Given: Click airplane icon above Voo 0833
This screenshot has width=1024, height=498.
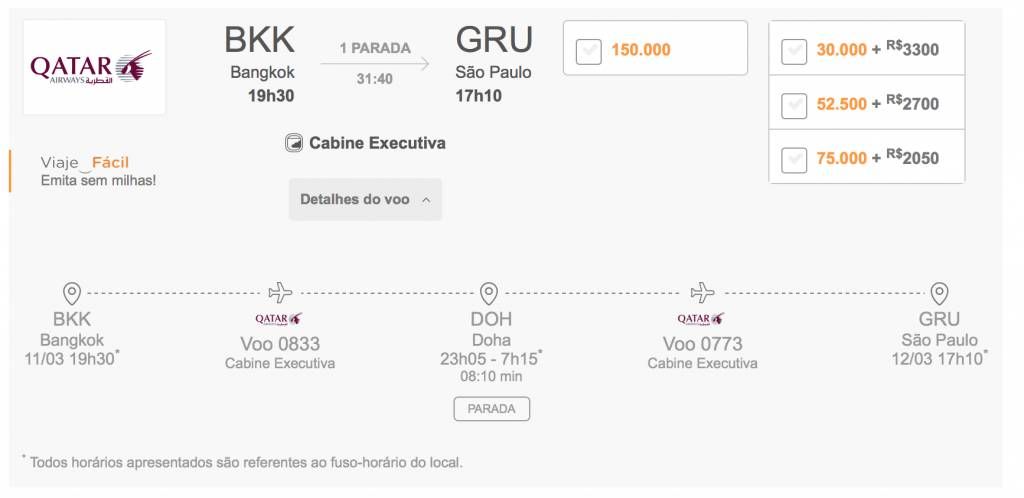Looking at the screenshot, I should (280, 292).
